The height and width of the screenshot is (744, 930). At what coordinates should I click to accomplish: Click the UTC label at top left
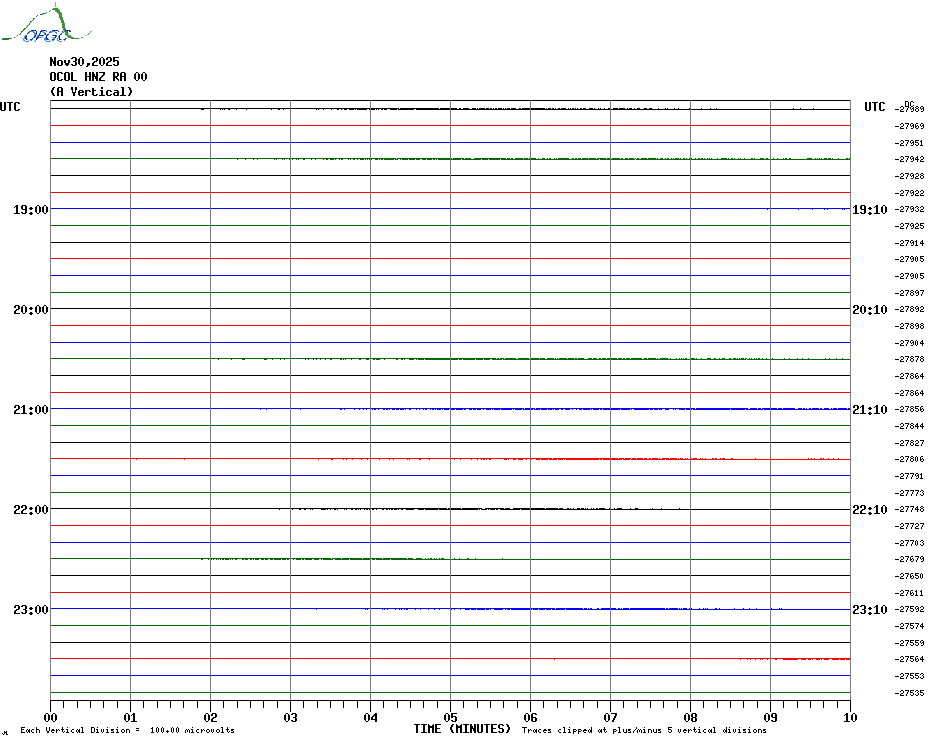click(x=10, y=107)
